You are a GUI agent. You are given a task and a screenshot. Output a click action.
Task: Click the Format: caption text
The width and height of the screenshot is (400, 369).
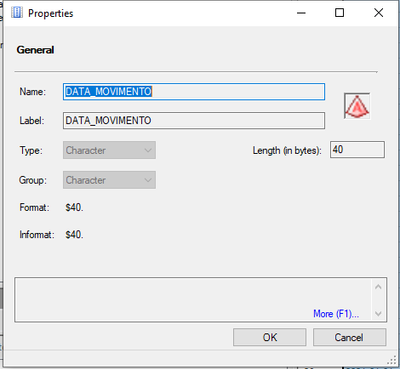pos(34,208)
